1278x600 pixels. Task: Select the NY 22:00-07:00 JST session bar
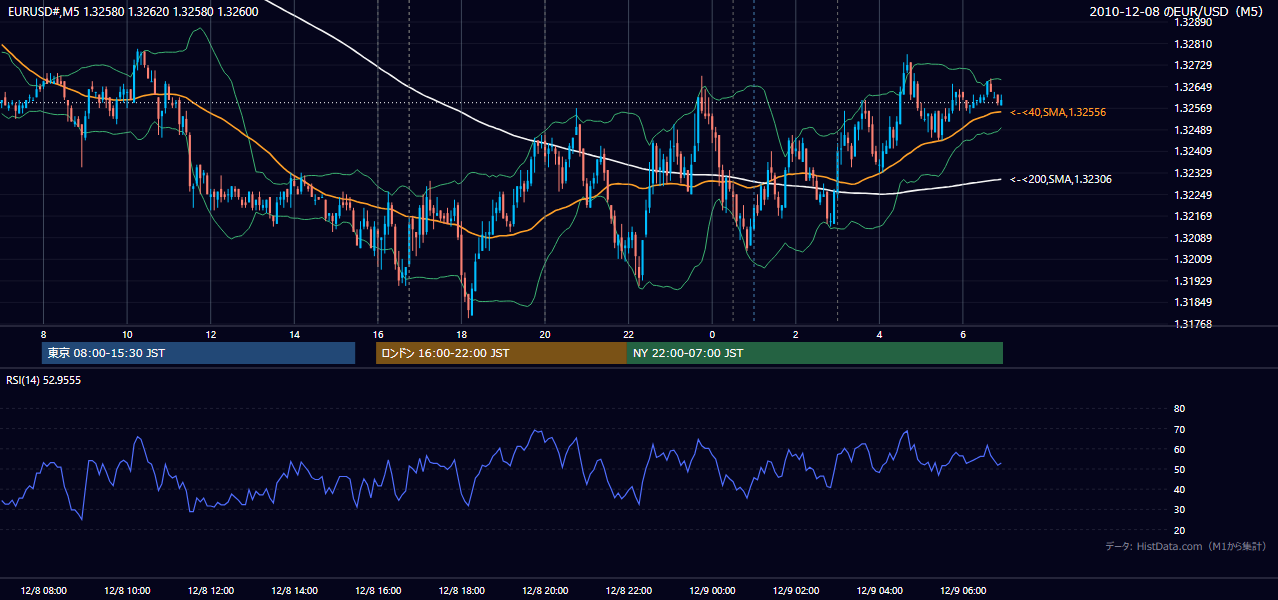click(x=814, y=353)
